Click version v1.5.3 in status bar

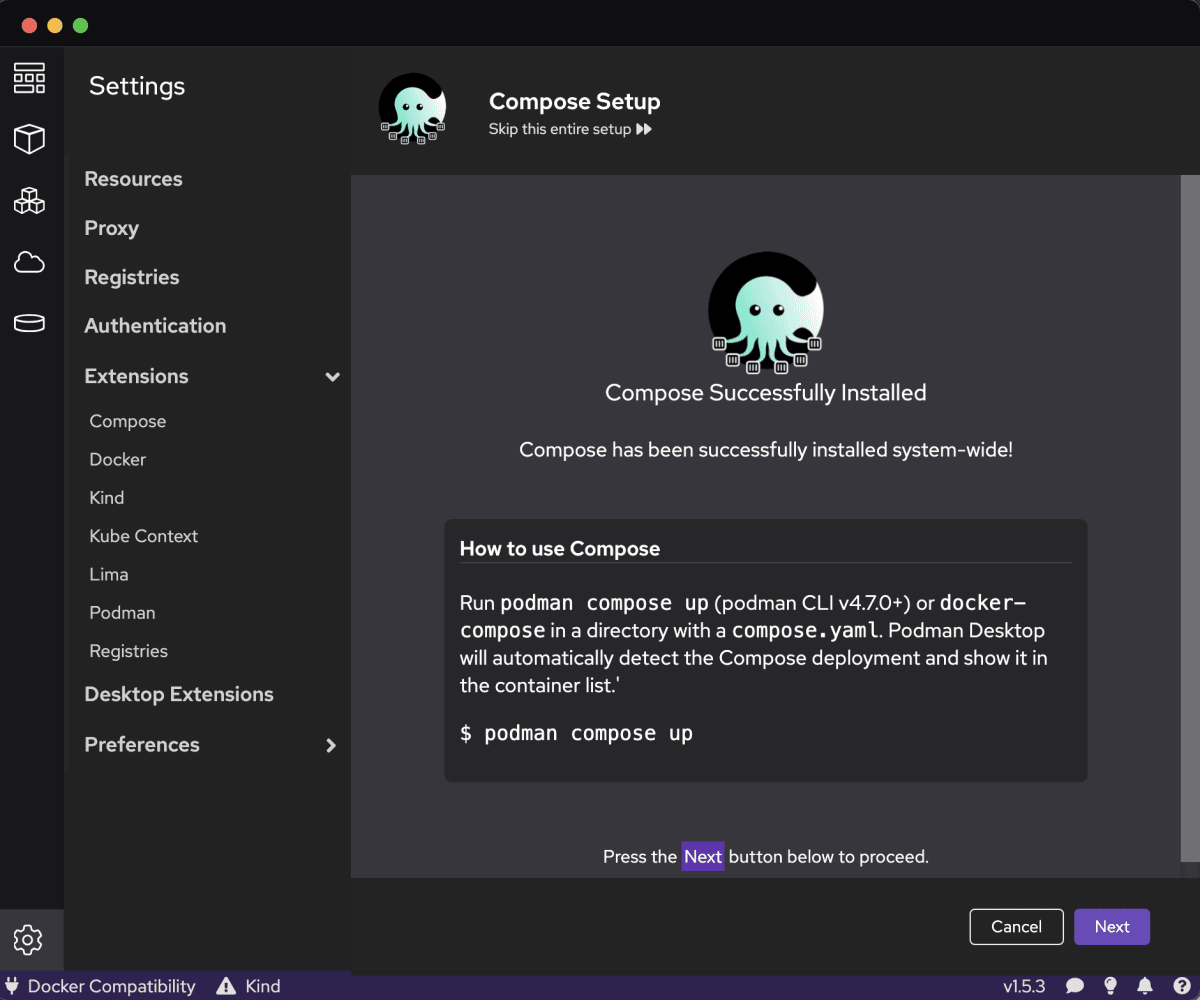pyautogui.click(x=1024, y=986)
